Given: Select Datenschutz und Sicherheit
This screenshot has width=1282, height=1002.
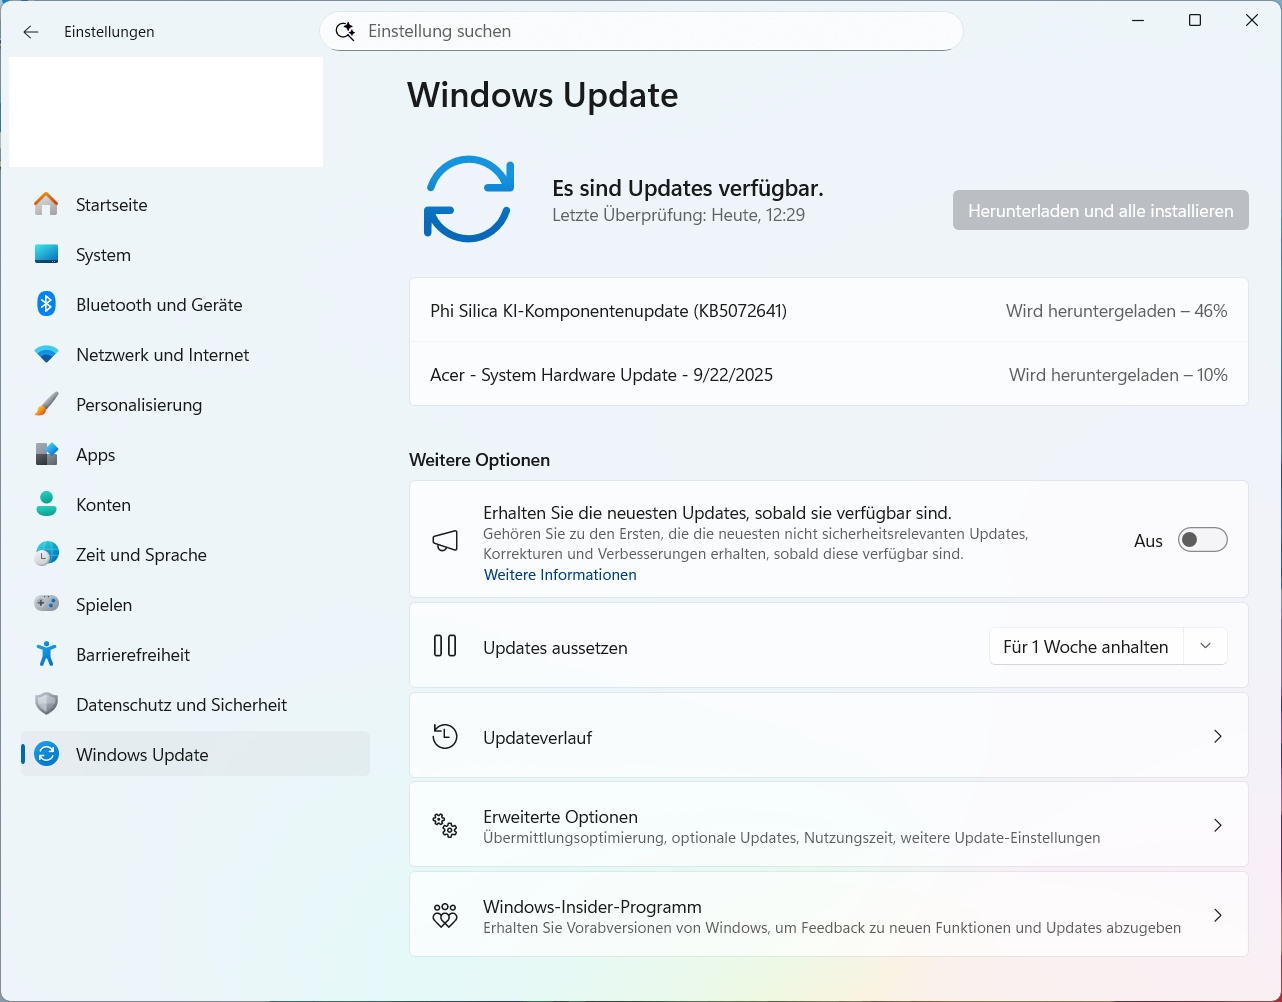Looking at the screenshot, I should tap(195, 704).
